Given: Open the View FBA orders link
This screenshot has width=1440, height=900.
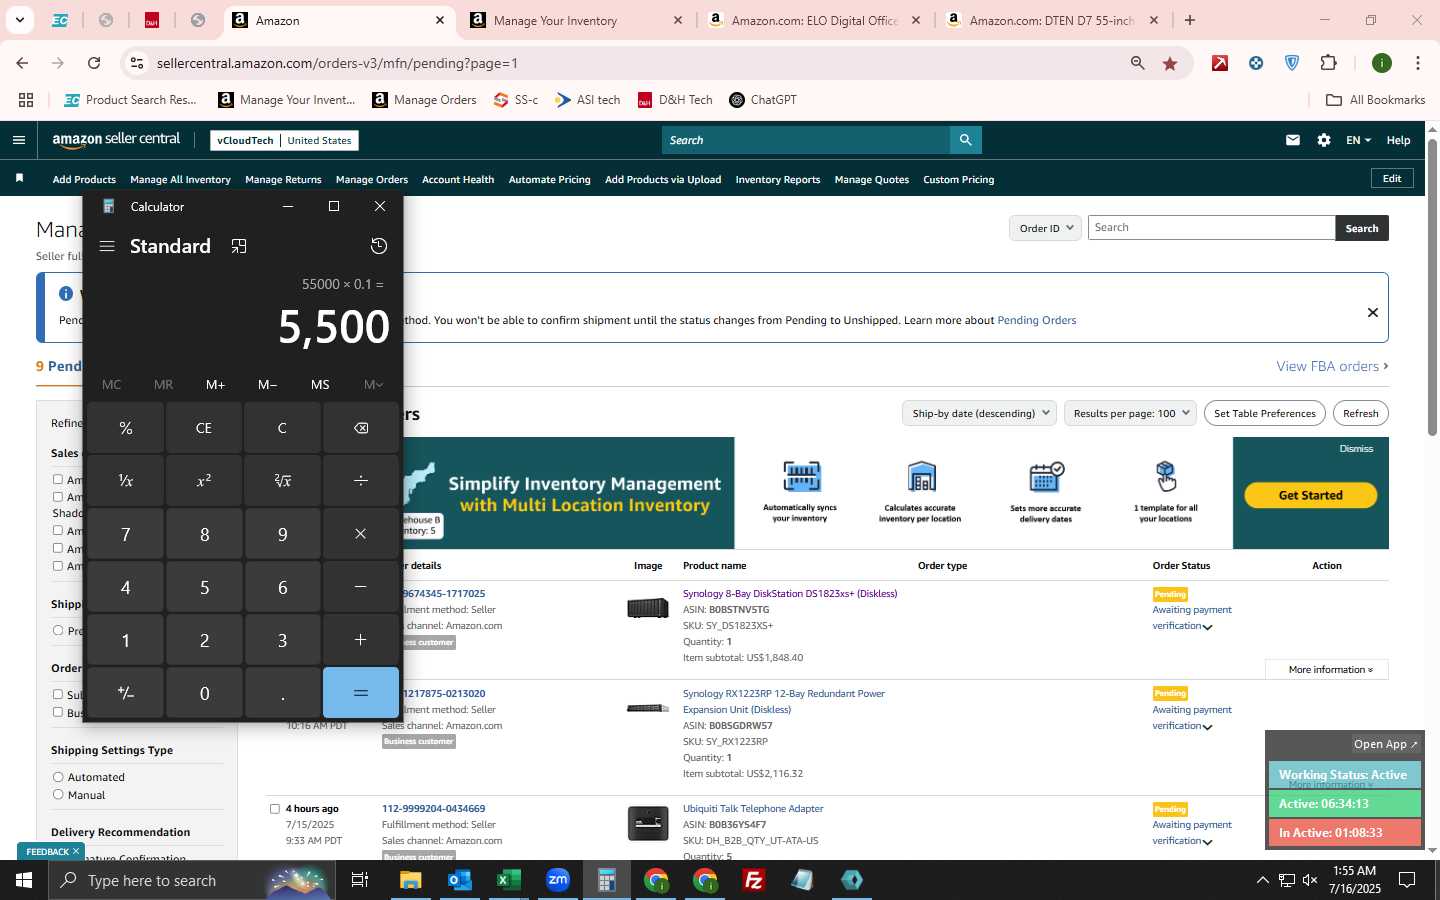Looking at the screenshot, I should coord(1332,366).
